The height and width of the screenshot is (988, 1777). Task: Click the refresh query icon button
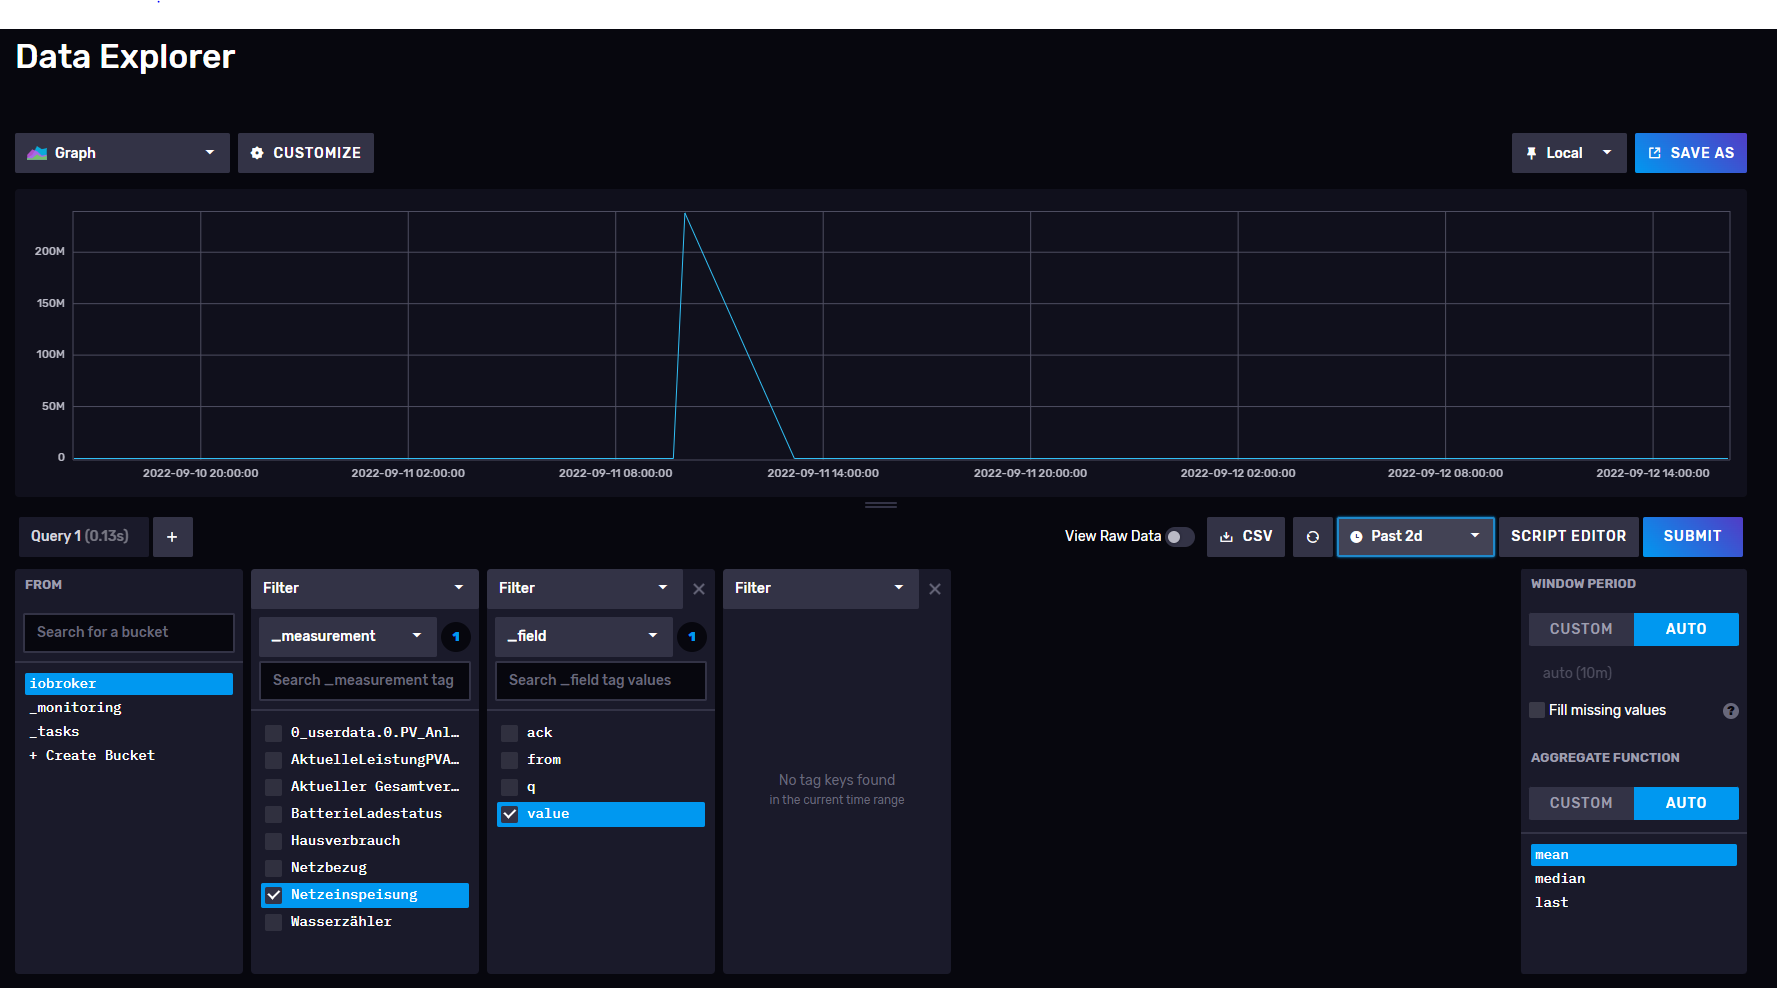coord(1312,537)
